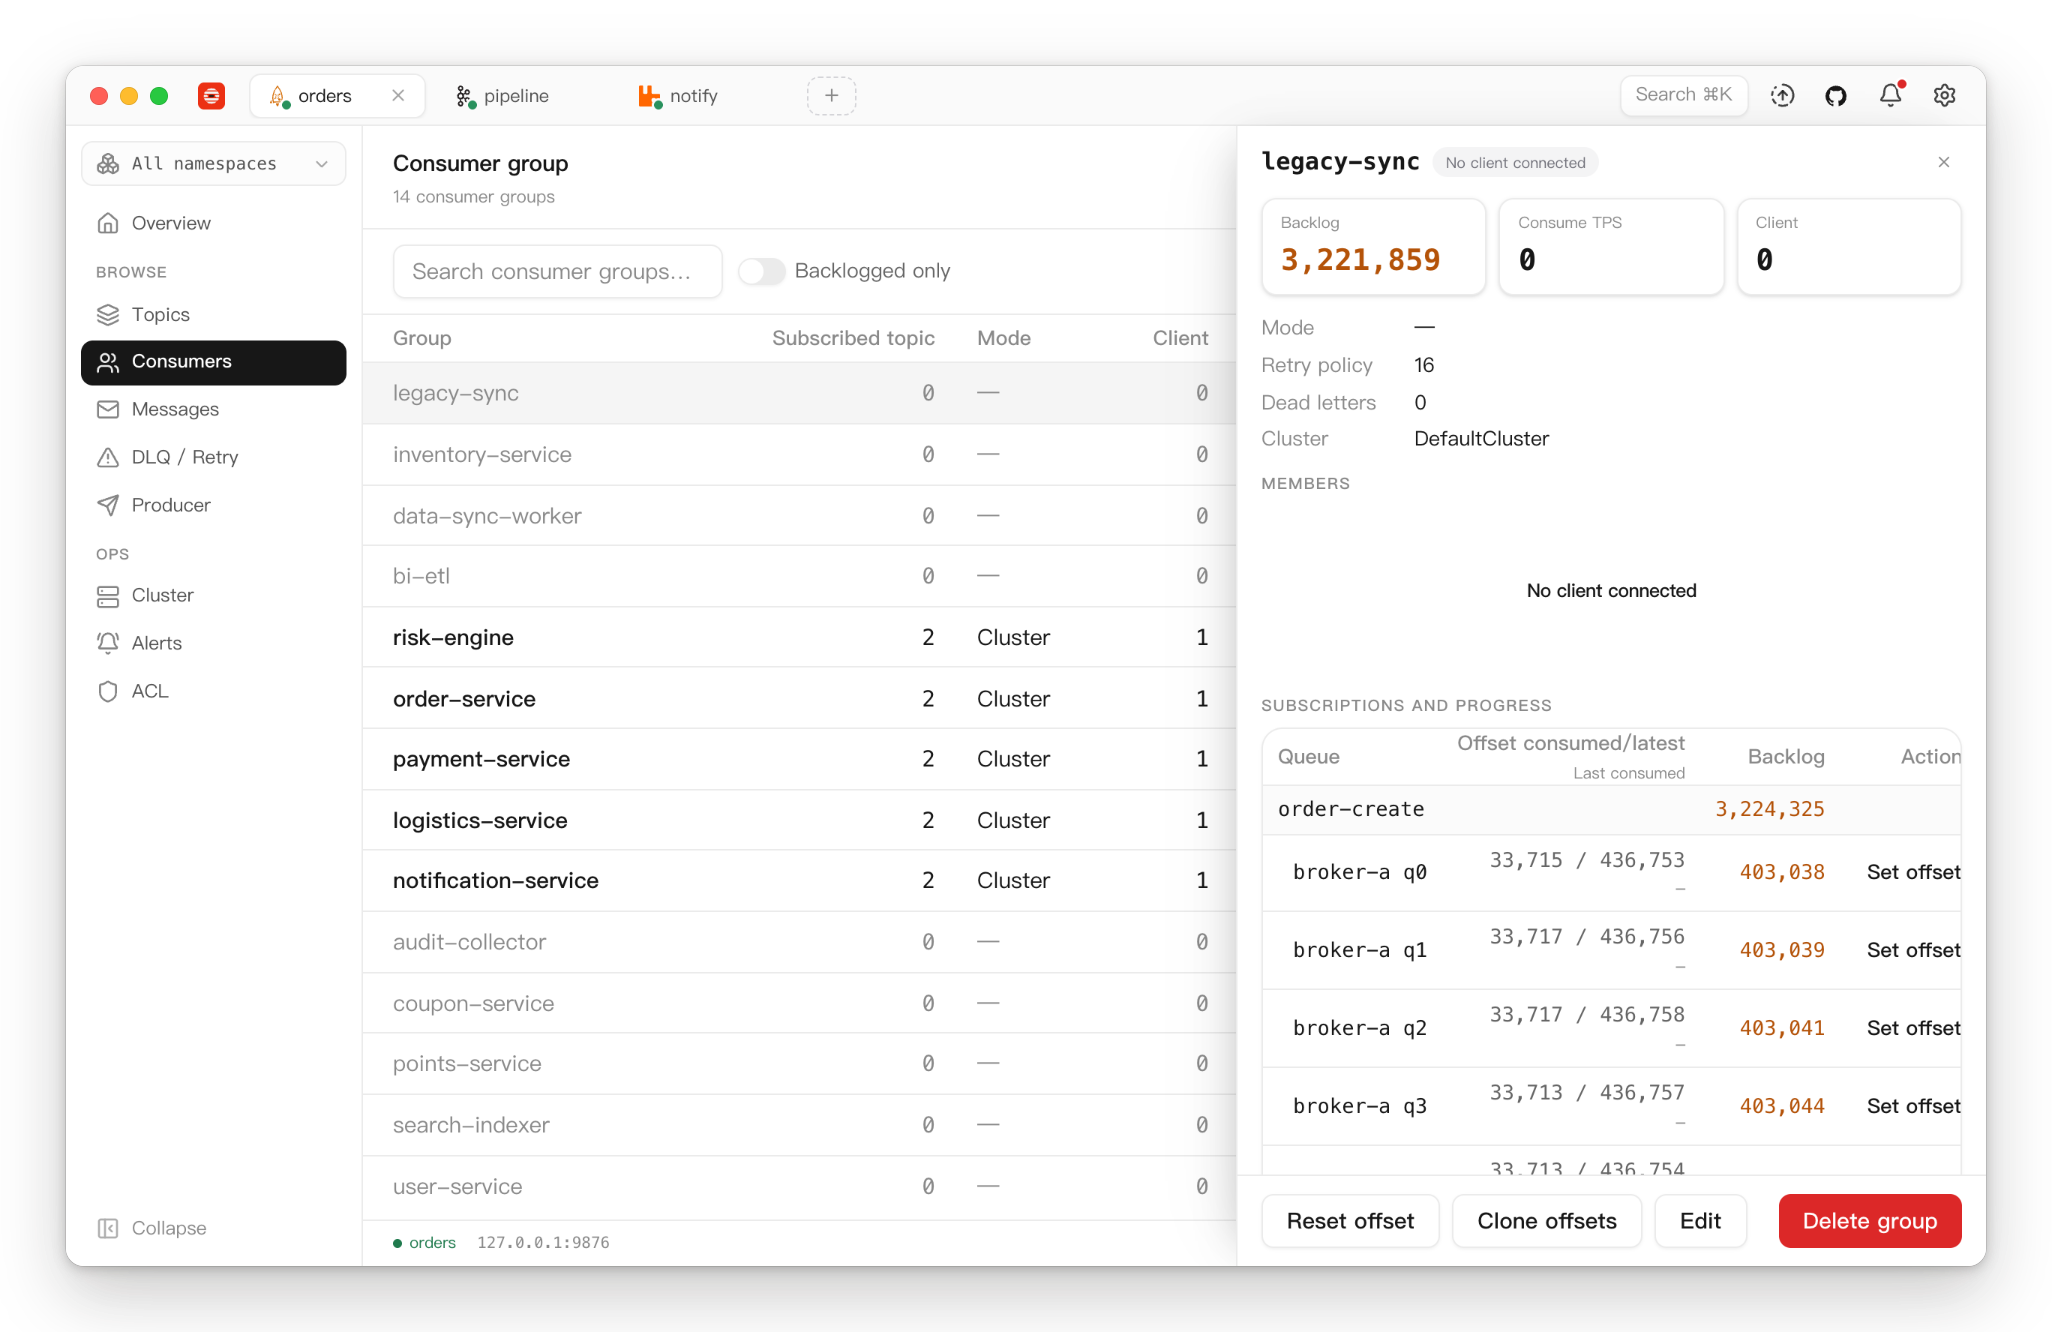2052x1332 pixels.
Task: Close the orders tab
Action: coord(398,96)
